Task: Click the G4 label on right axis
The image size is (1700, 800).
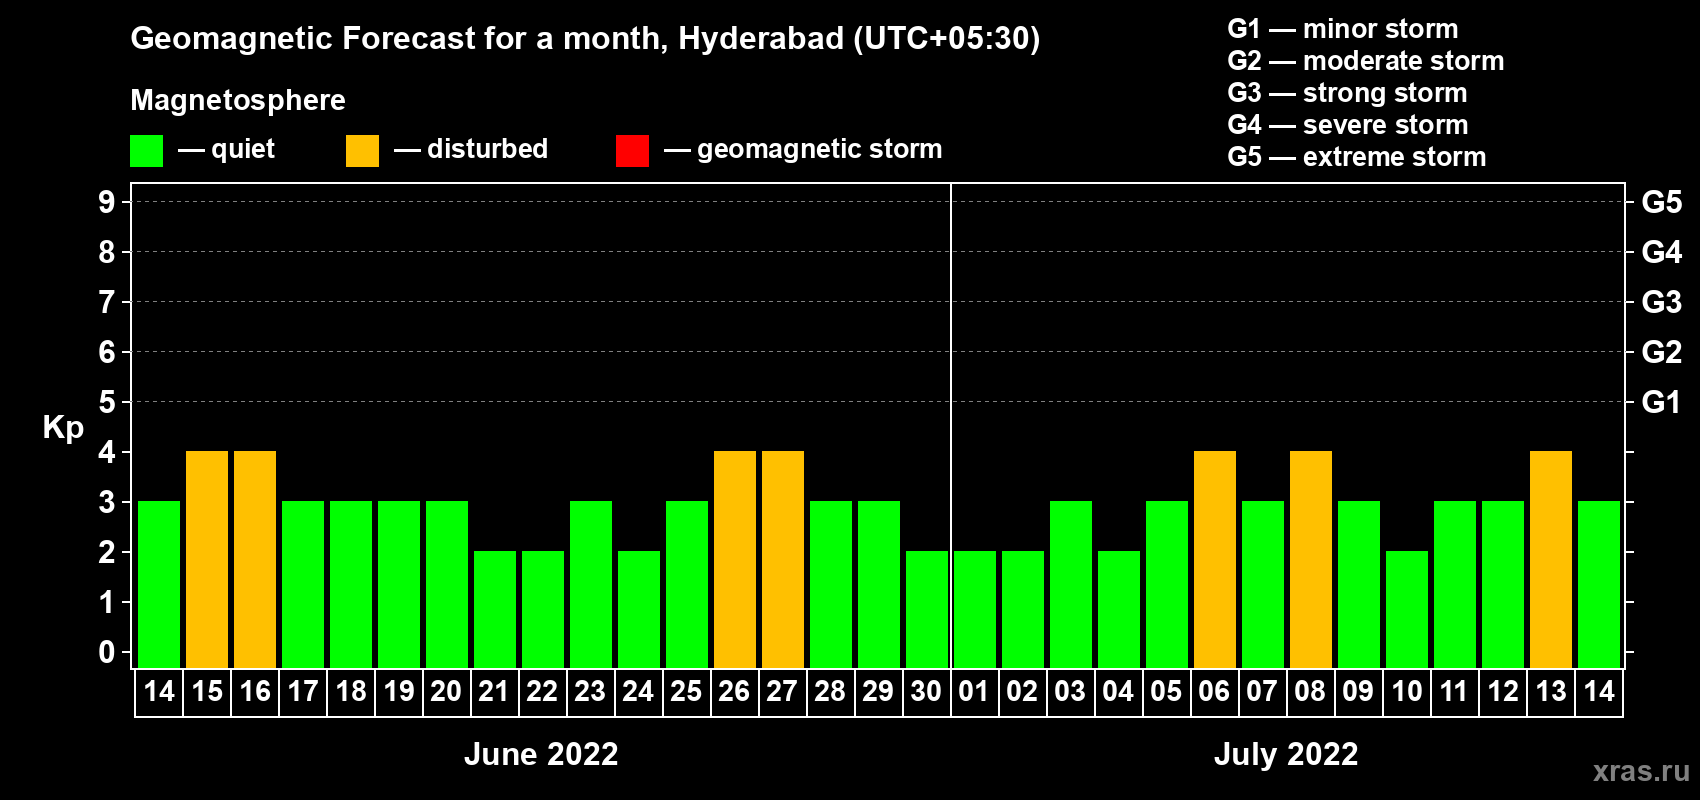Action: (1661, 252)
